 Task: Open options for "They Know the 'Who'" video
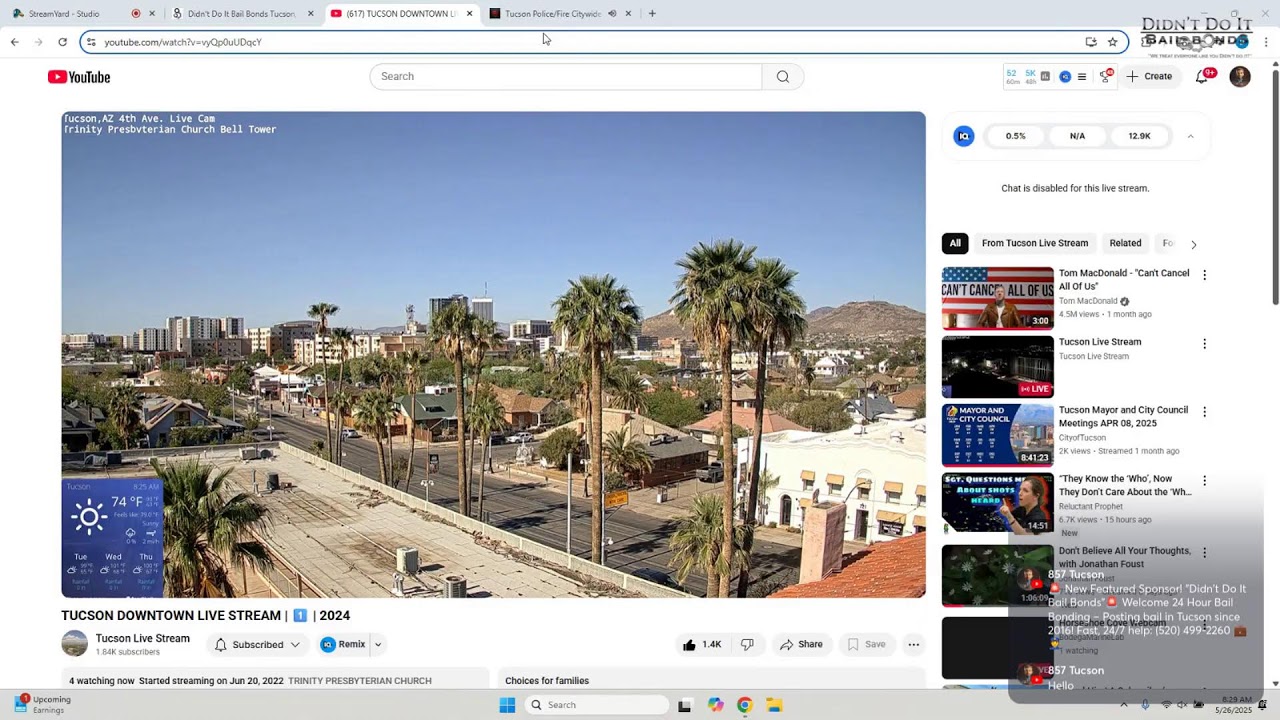(1204, 481)
